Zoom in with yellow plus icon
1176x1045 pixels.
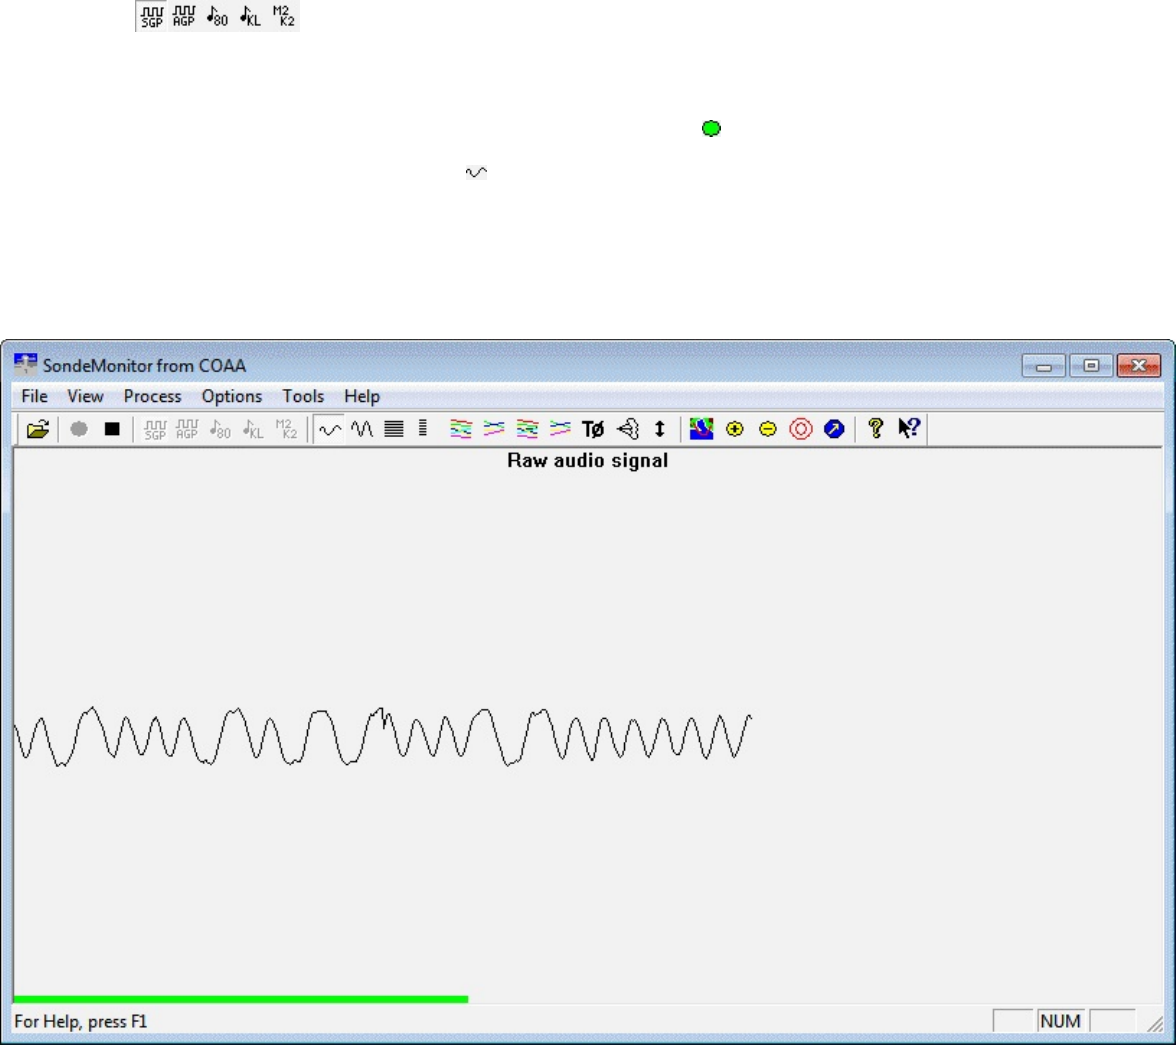coord(734,429)
